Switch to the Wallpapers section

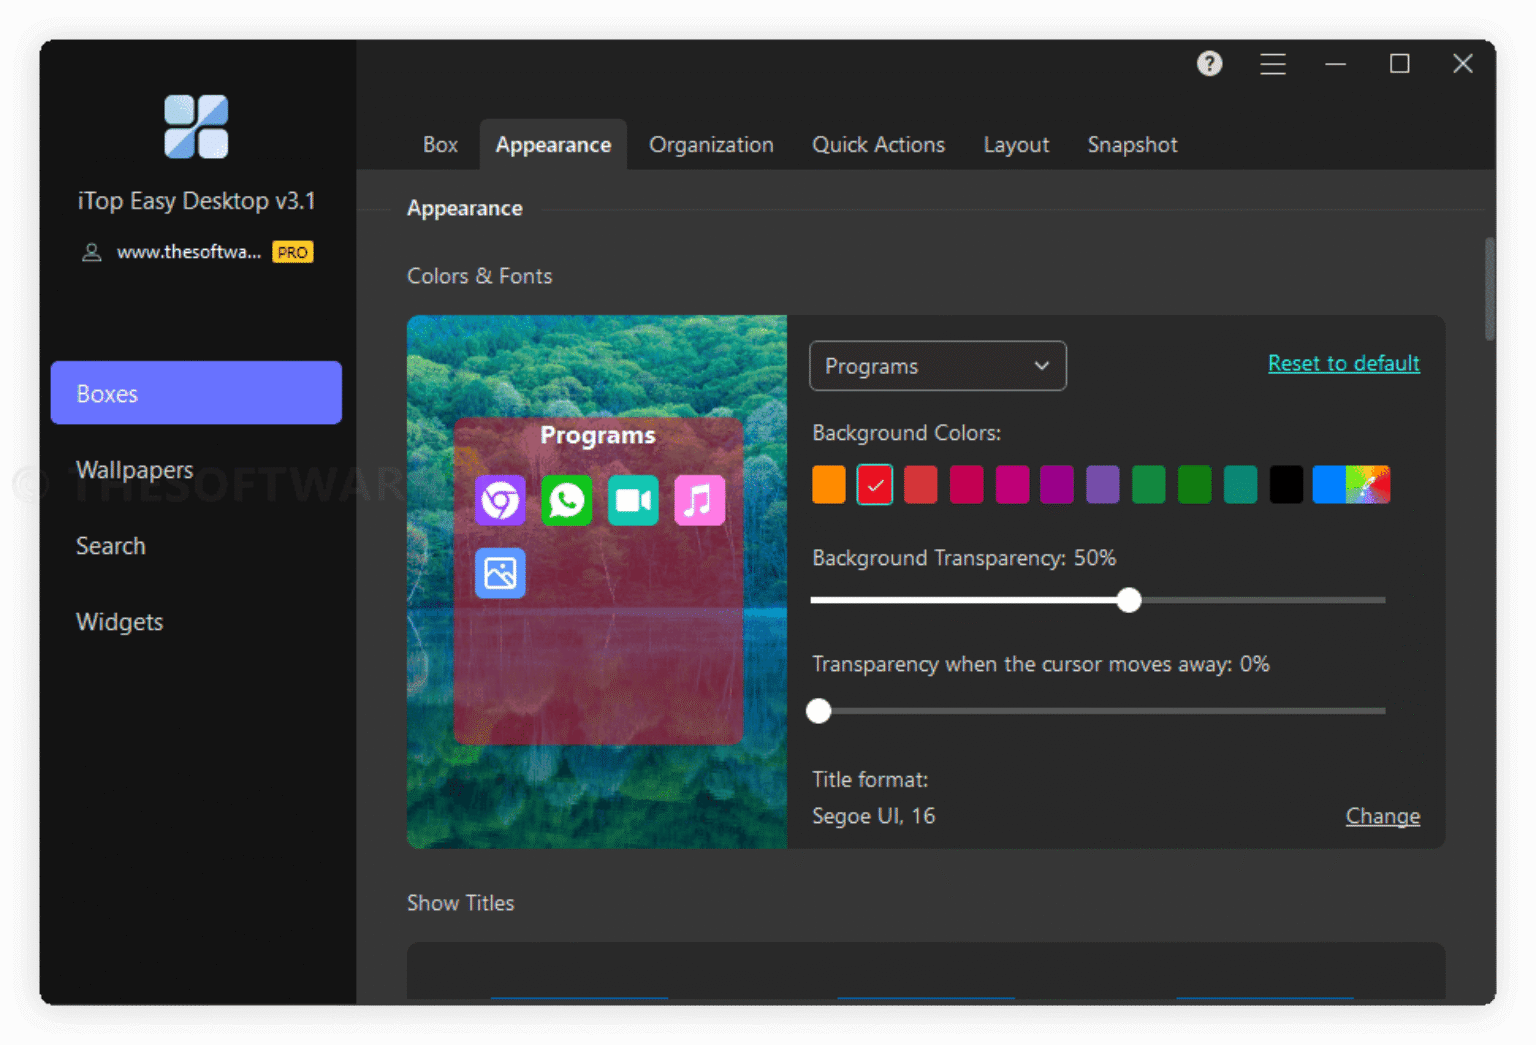134,469
